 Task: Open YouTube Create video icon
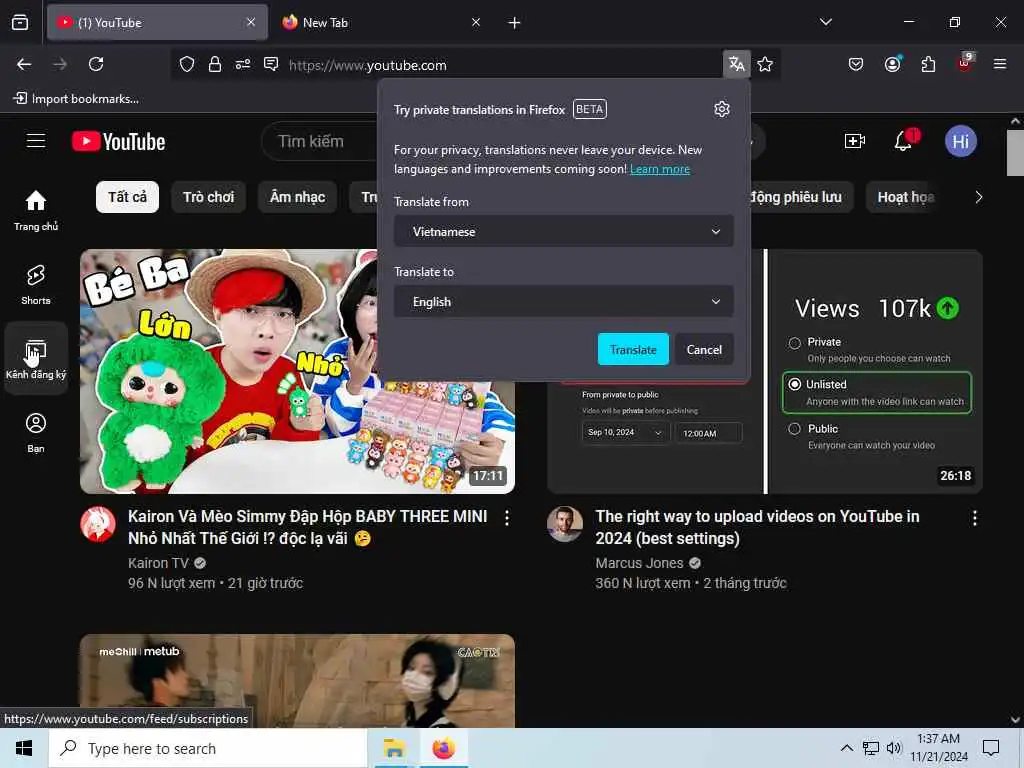(854, 141)
